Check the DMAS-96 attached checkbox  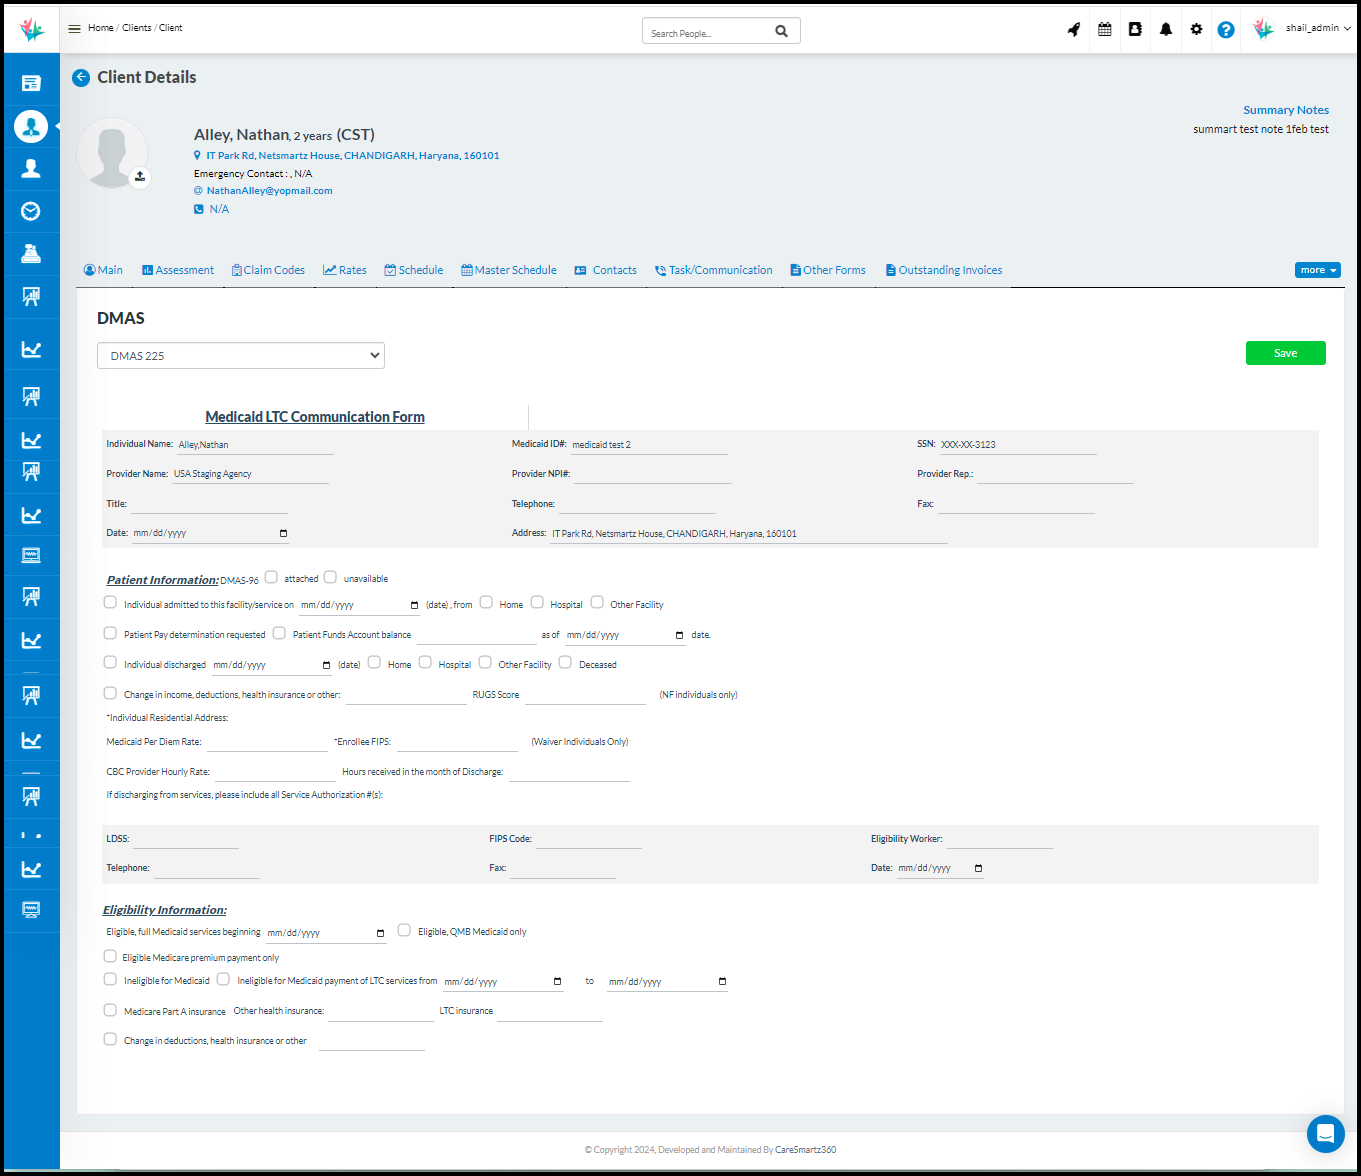pos(271,577)
